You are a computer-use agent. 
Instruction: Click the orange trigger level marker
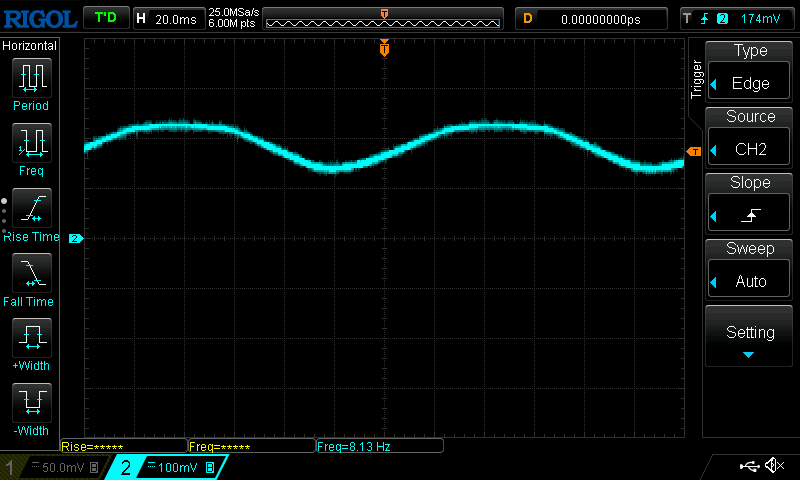[x=693, y=151]
